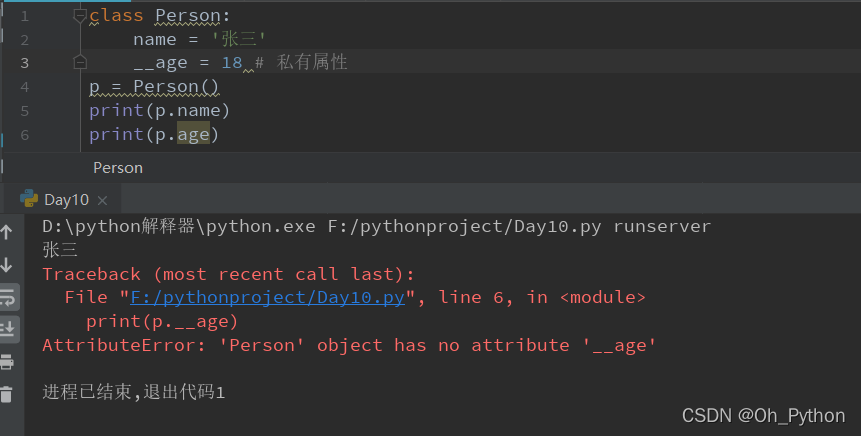Click the __age variable on line 3
The width and height of the screenshot is (861, 436).
pyautogui.click(x=160, y=63)
